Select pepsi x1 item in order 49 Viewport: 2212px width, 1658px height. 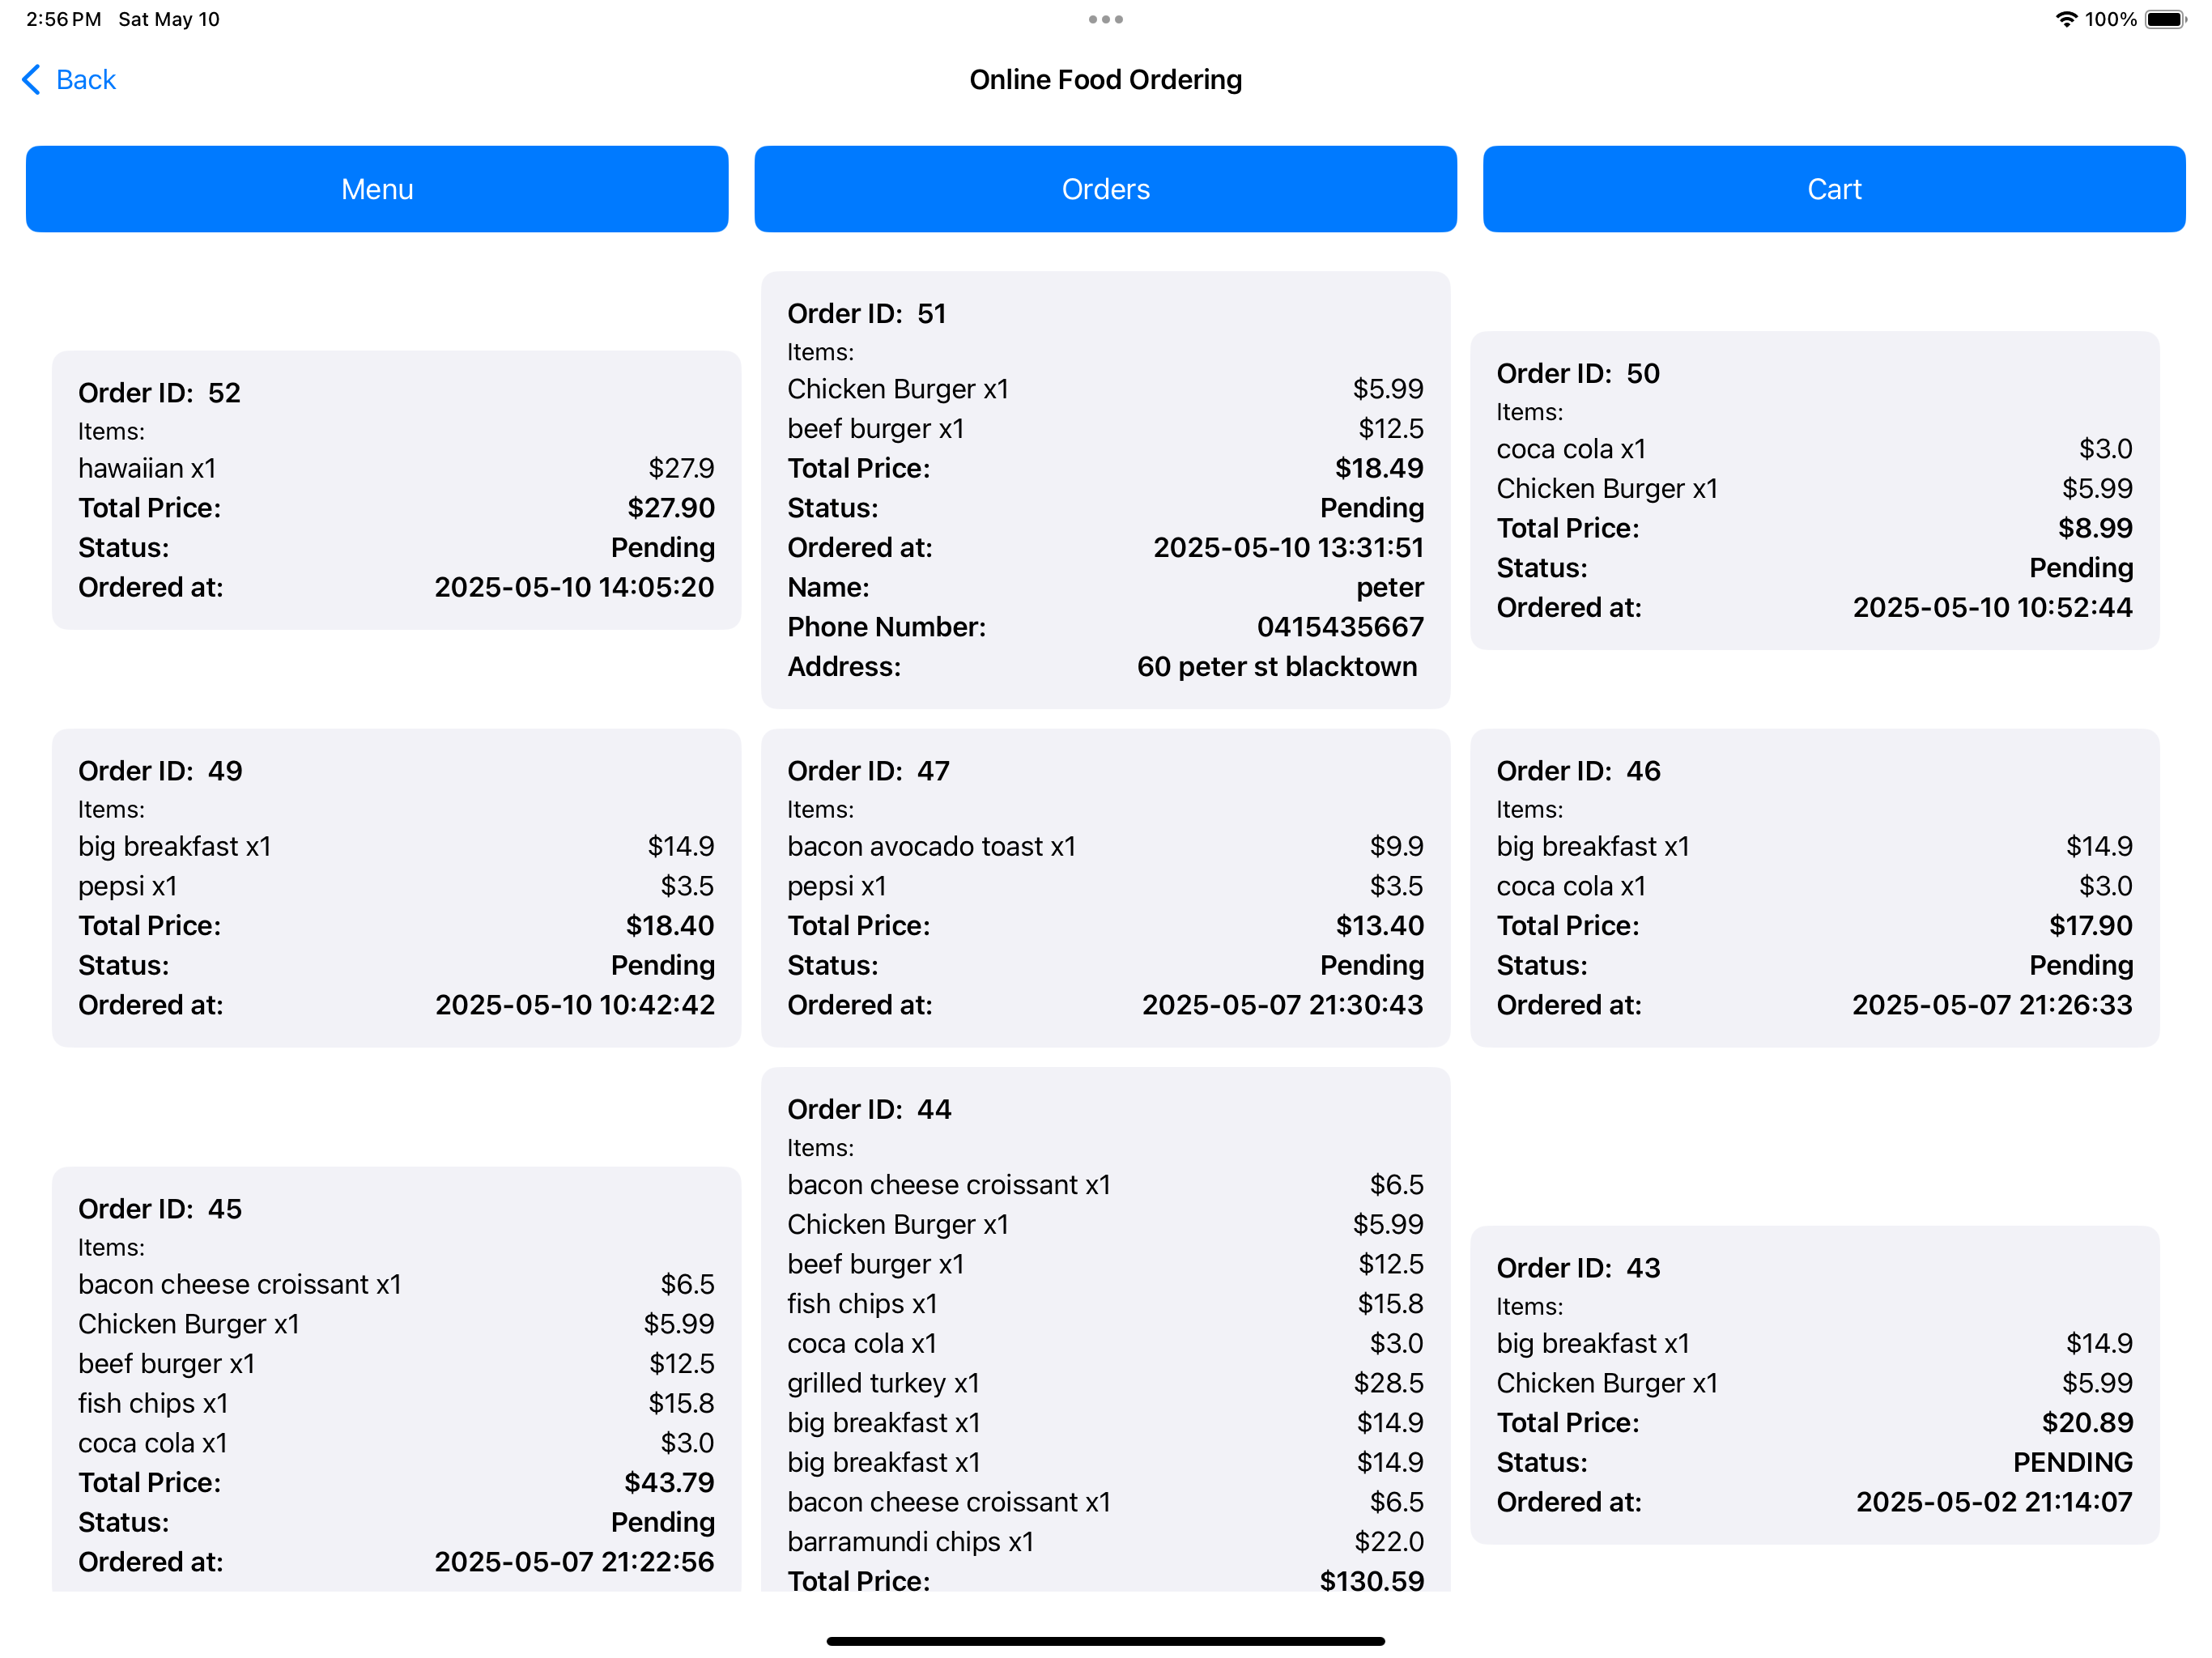coord(128,886)
